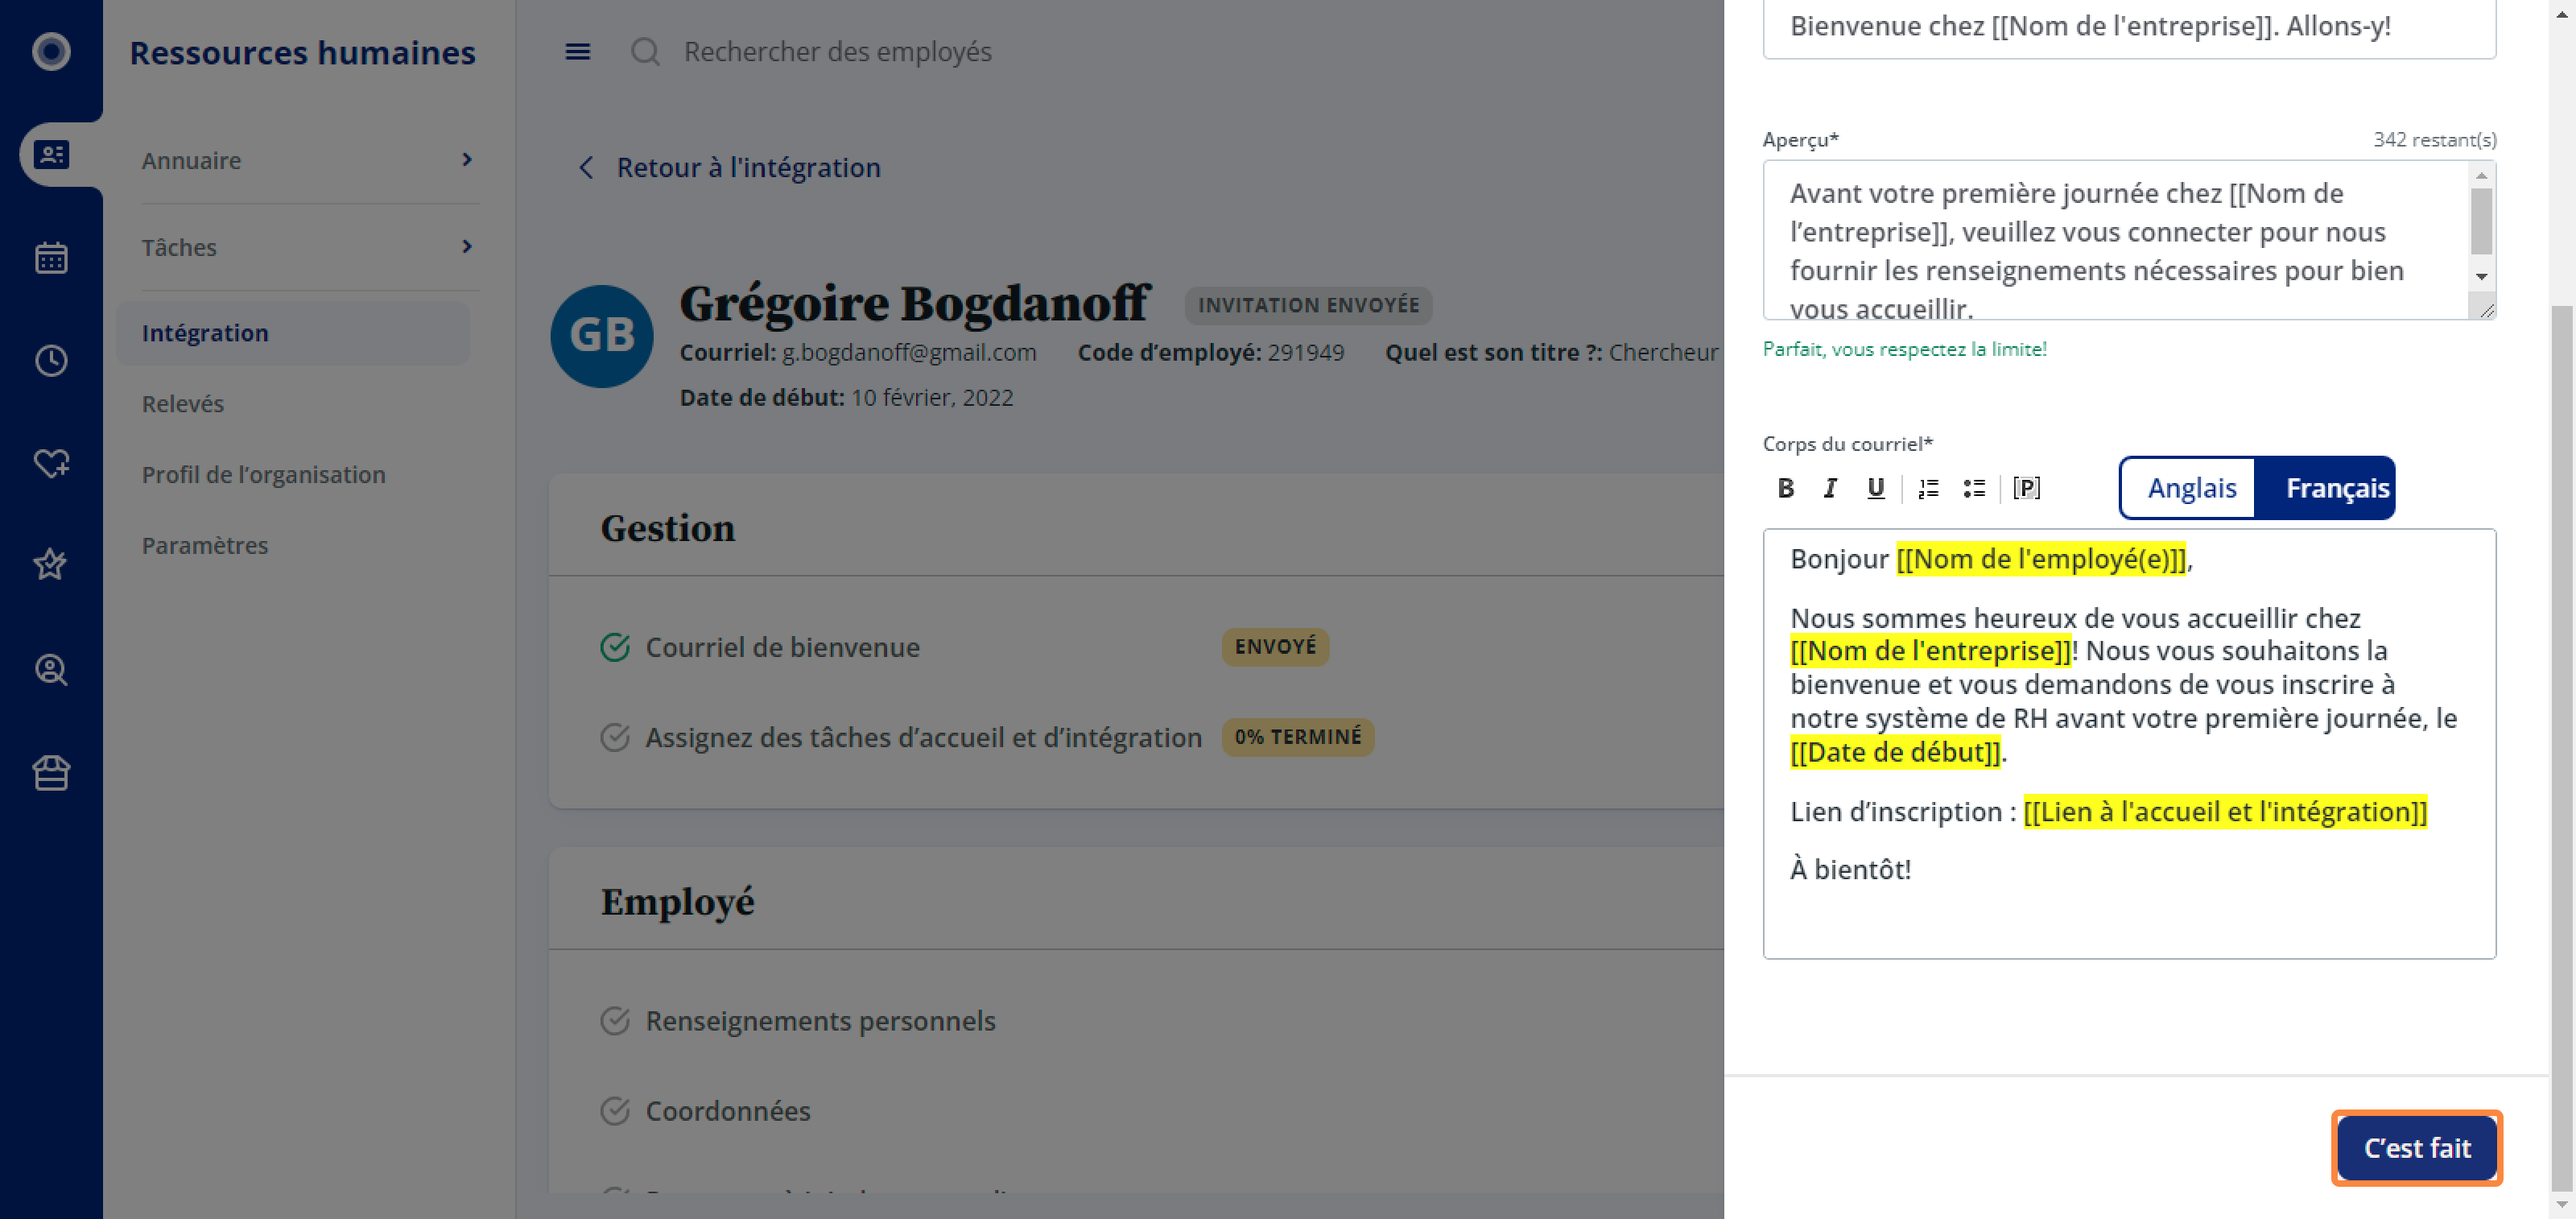Screen dimensions: 2576x1219
Task: Open the clock time-tracking sidebar icon
Action: click(51, 361)
